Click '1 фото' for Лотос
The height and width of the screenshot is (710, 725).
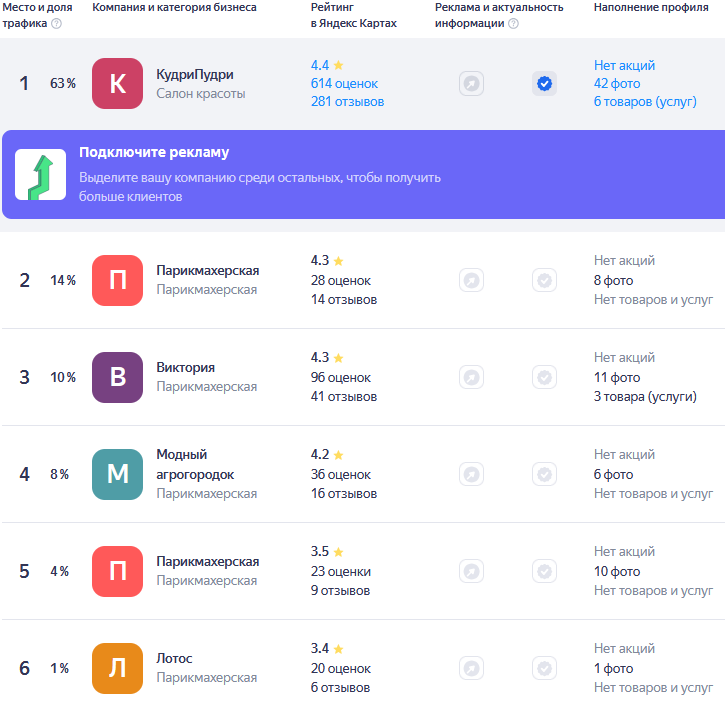point(614,669)
